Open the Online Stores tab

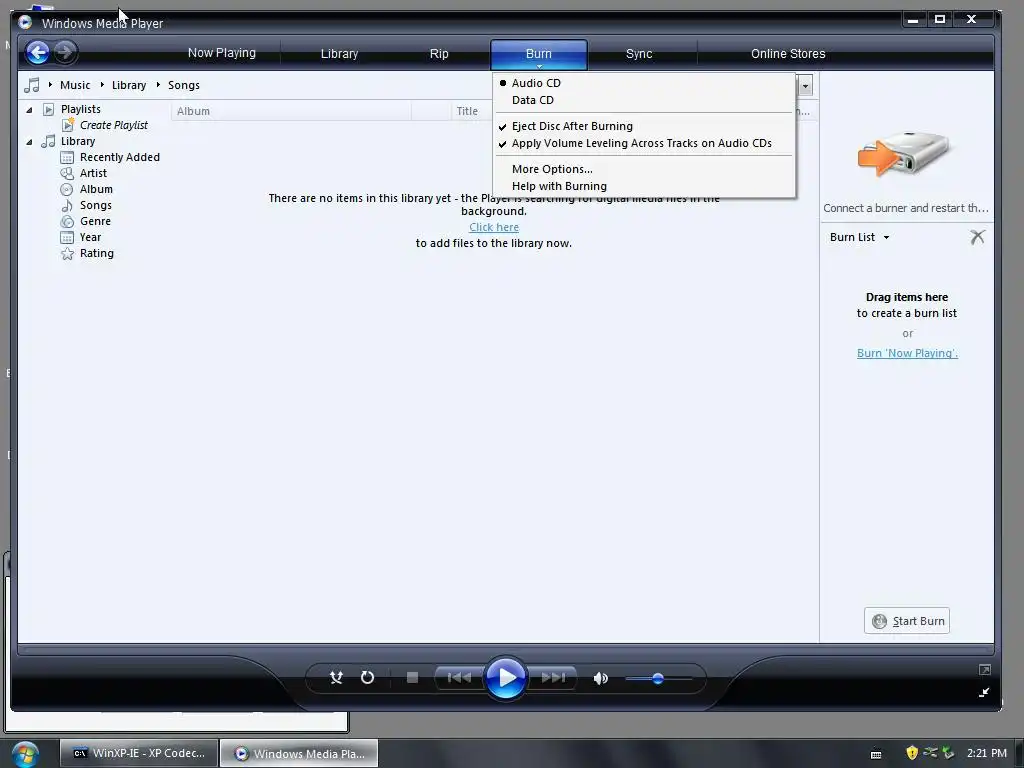(788, 54)
